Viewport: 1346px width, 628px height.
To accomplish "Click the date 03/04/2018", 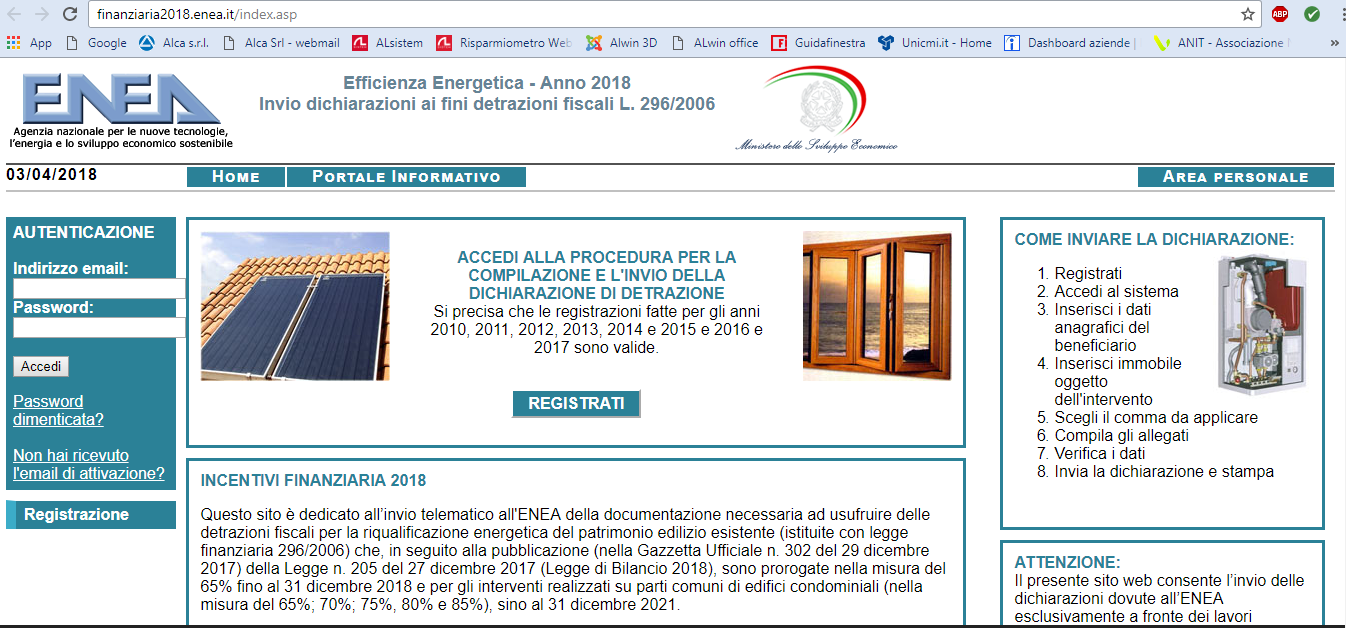I will [52, 174].
